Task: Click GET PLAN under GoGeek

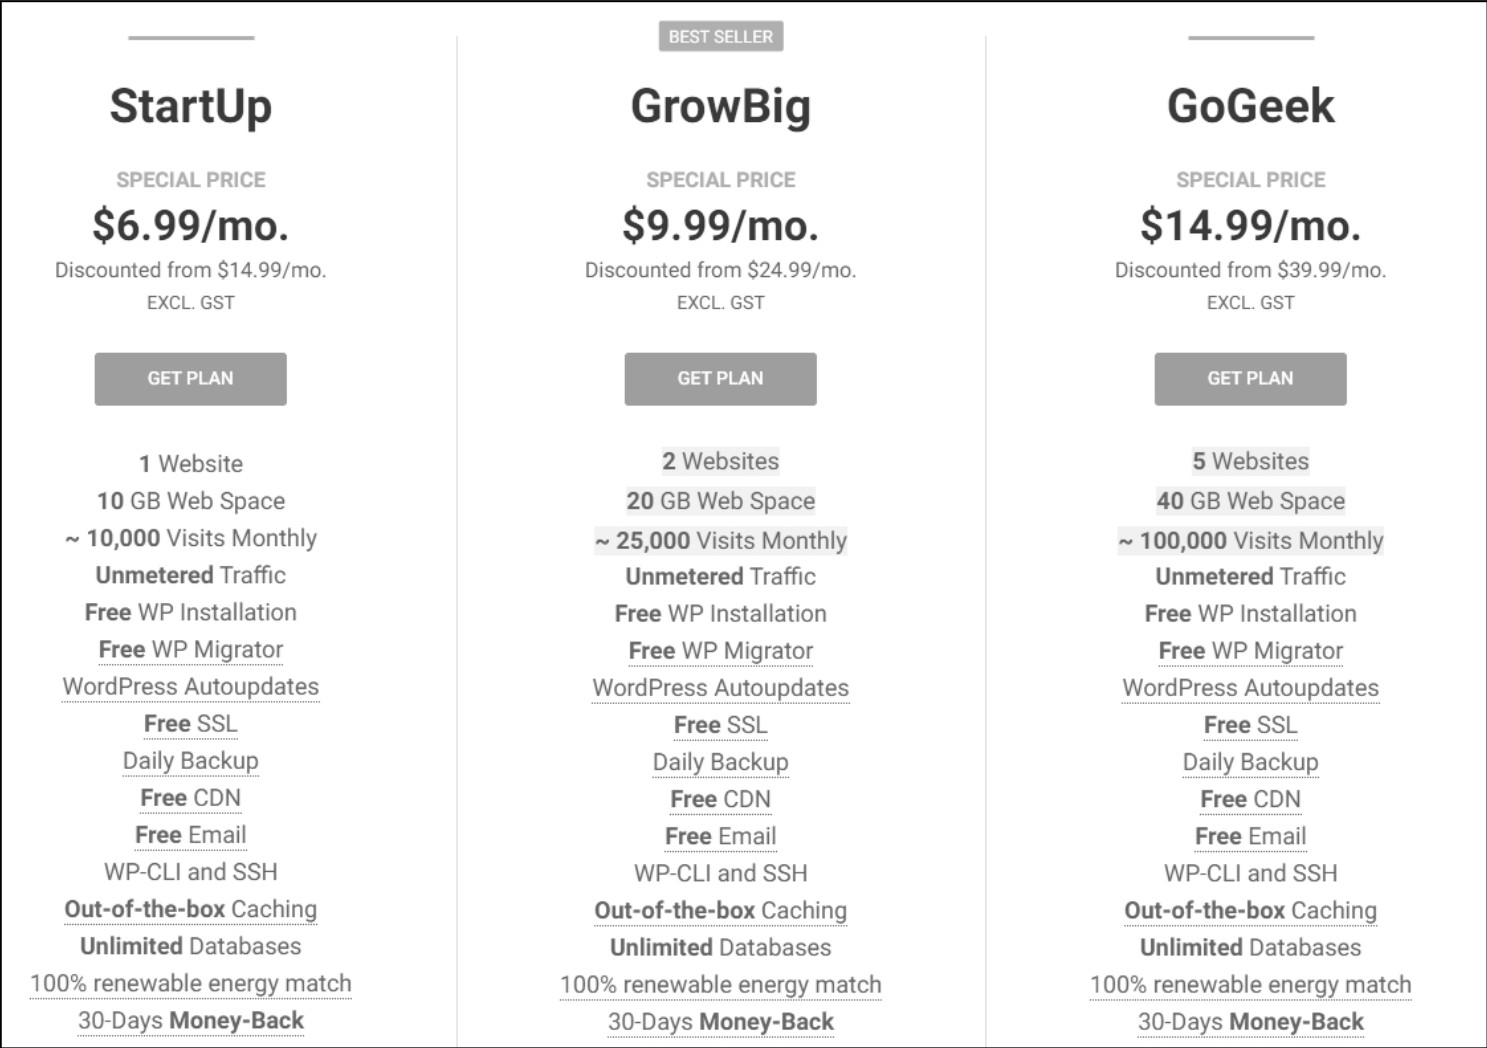Action: (1250, 379)
